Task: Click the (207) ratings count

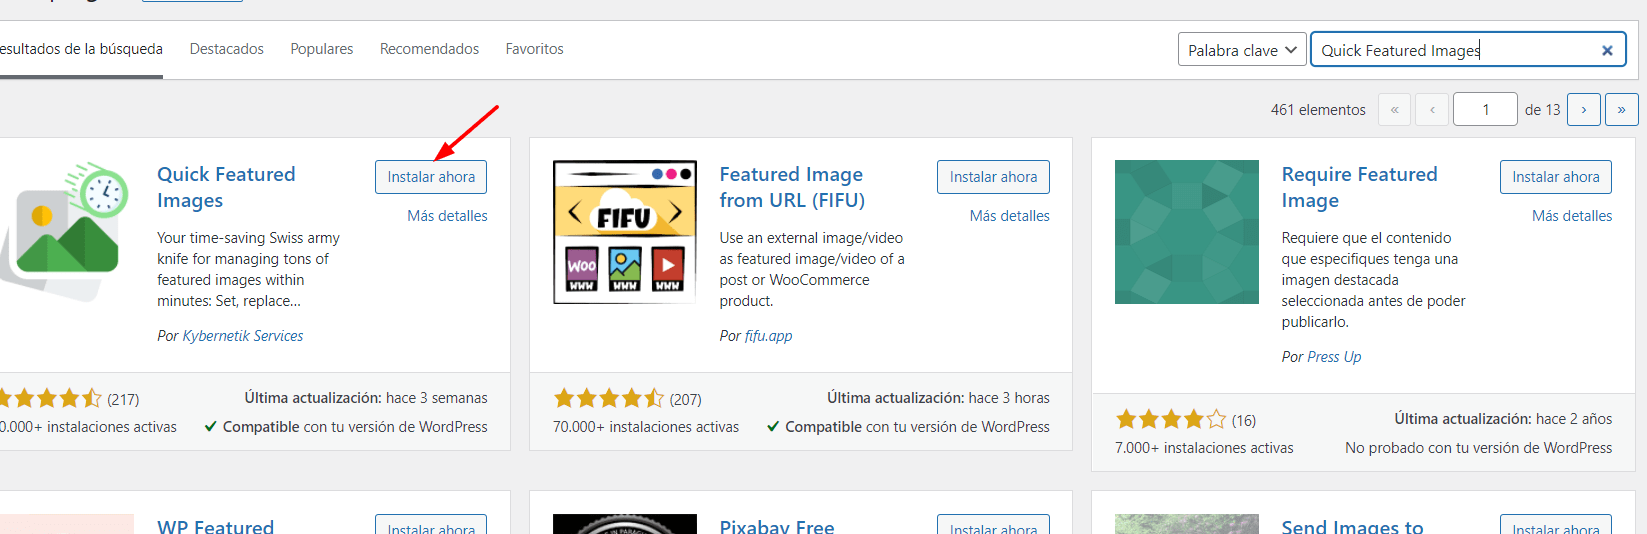Action: pos(685,399)
